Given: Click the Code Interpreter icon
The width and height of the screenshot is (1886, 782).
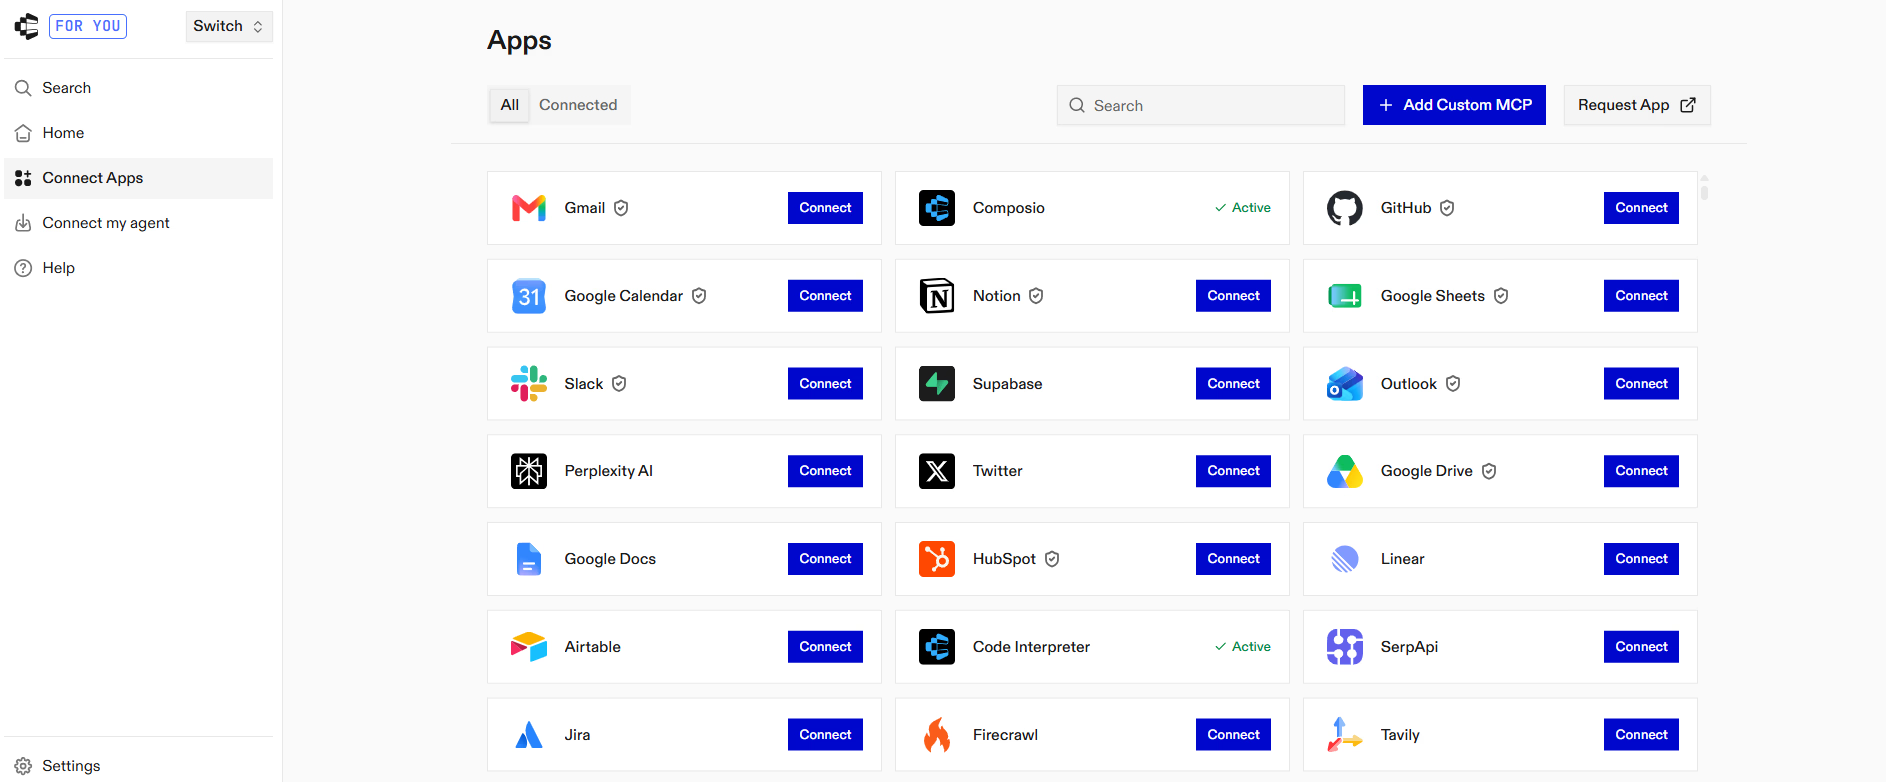Looking at the screenshot, I should coord(937,647).
